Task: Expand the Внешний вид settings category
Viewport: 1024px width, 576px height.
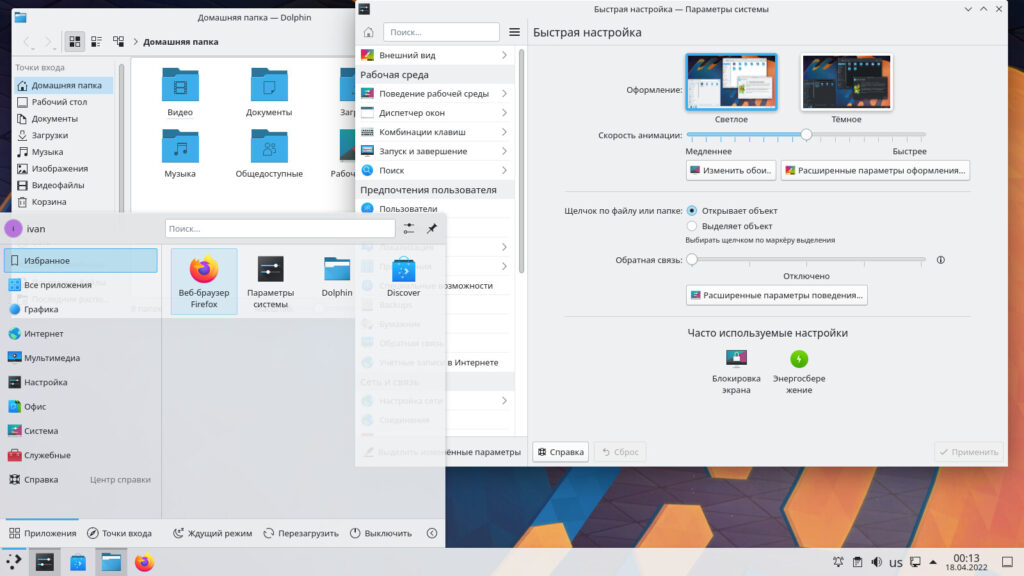Action: pyautogui.click(x=436, y=55)
